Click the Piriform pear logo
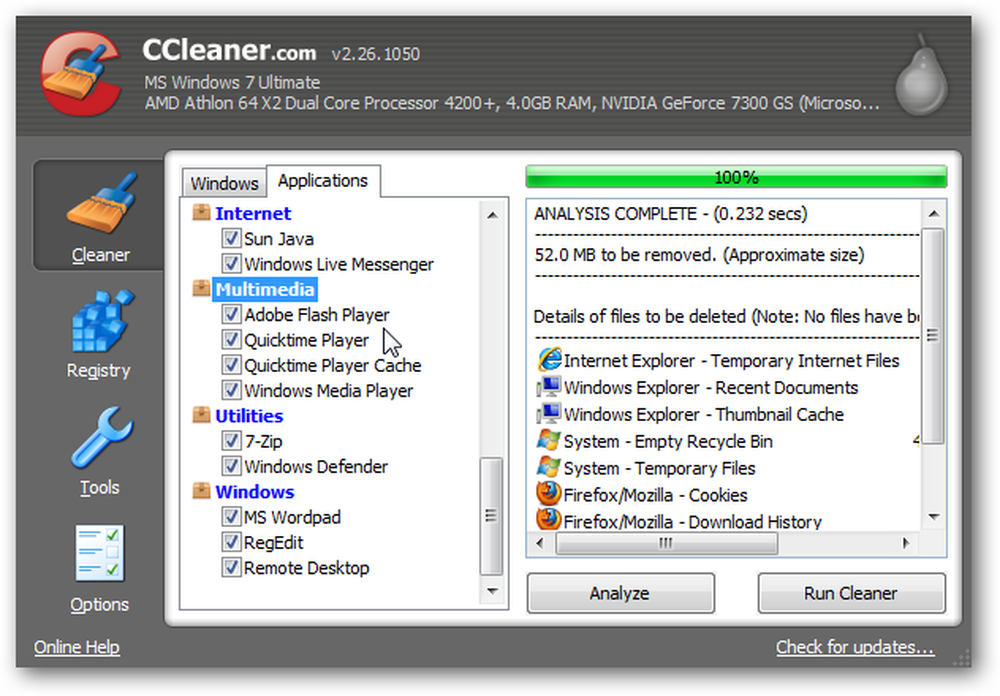 click(x=921, y=75)
